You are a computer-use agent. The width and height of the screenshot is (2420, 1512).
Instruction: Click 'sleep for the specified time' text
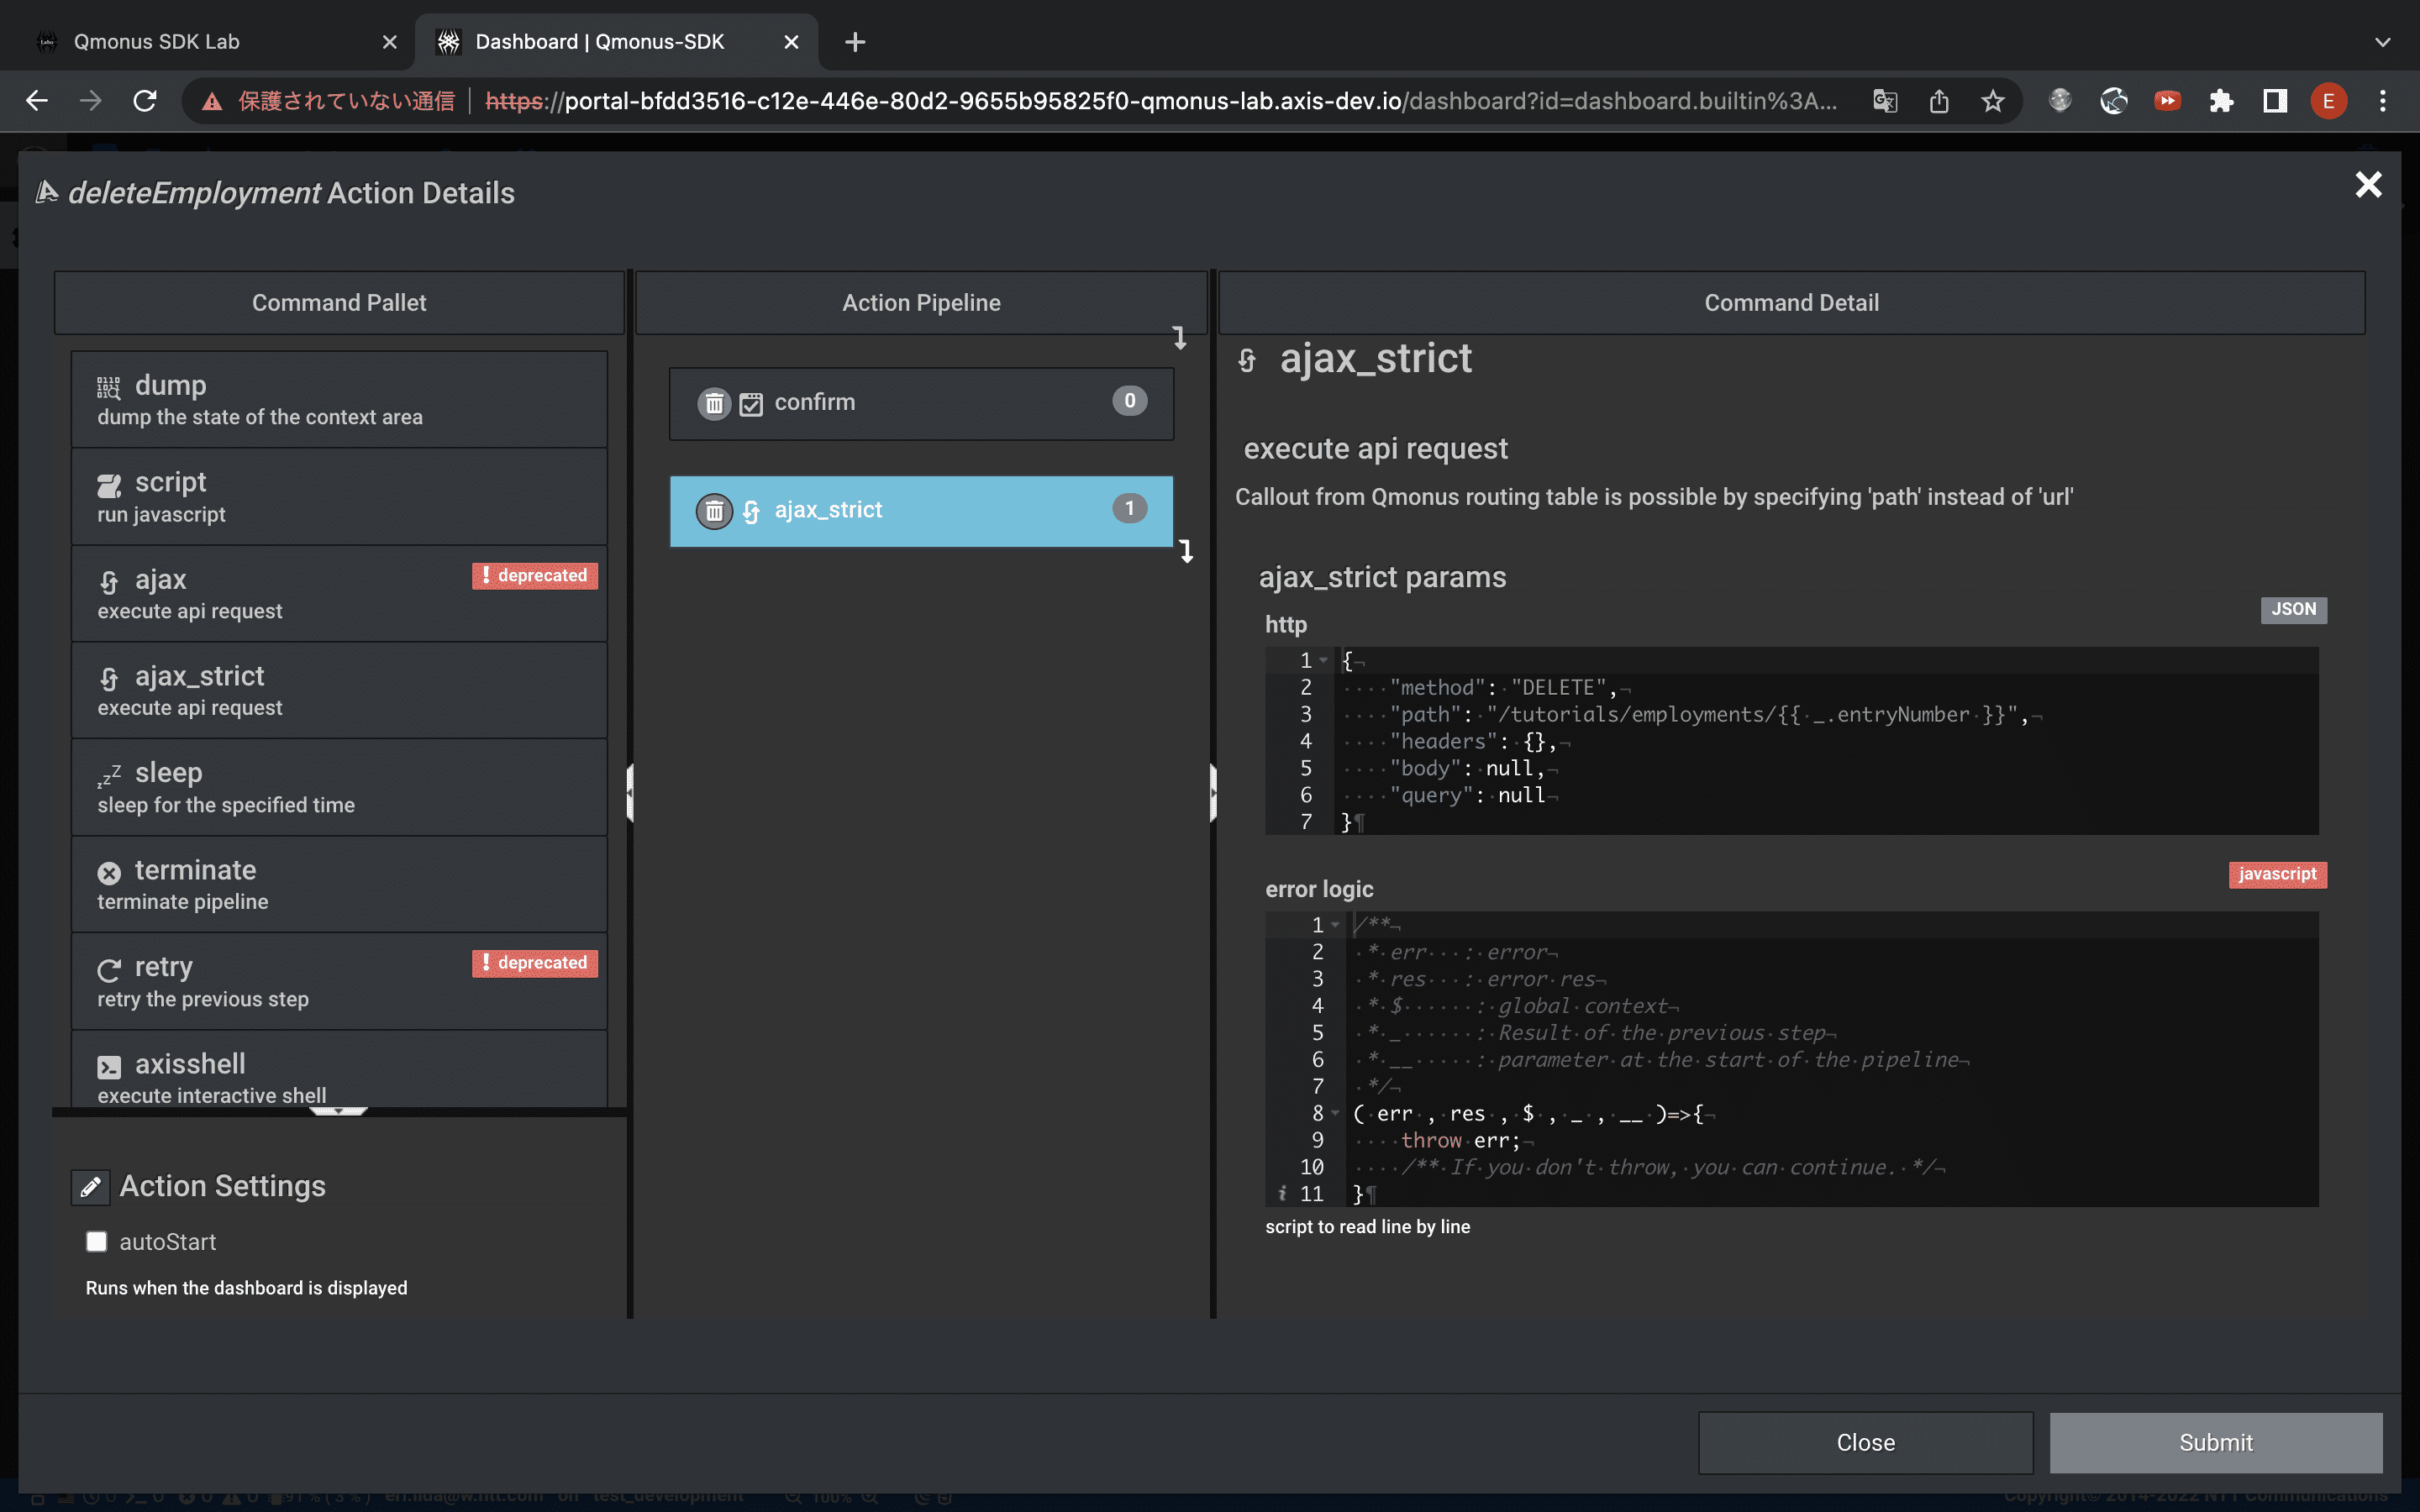(226, 805)
